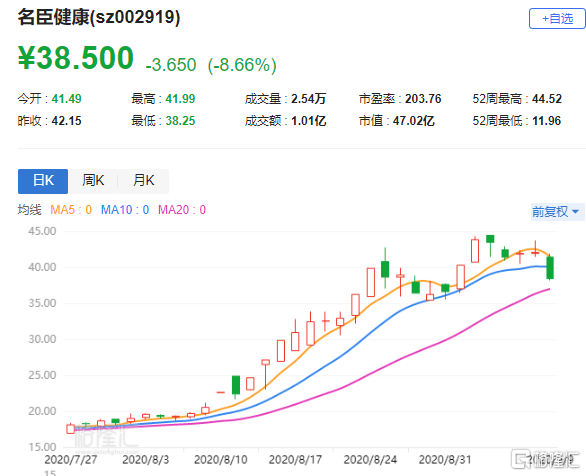Click the 2020/8/10 date axis label

pos(220,460)
